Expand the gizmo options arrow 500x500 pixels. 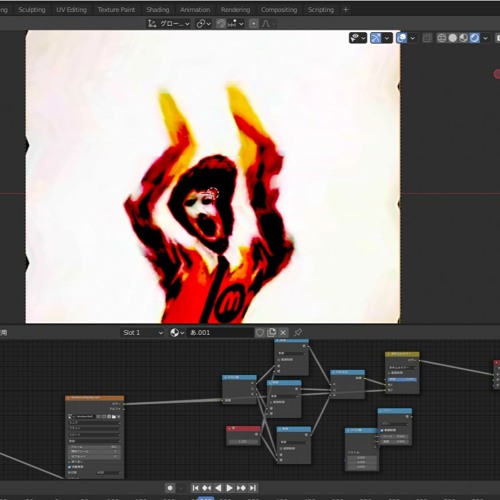pos(387,38)
